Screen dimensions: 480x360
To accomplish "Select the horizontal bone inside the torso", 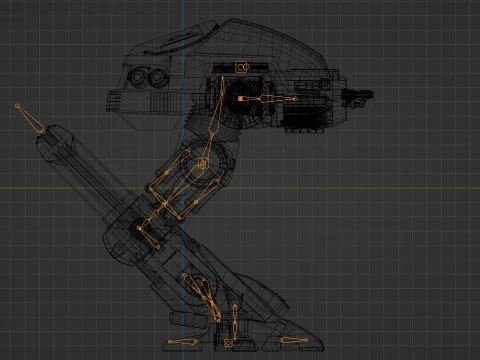I will point(268,99).
